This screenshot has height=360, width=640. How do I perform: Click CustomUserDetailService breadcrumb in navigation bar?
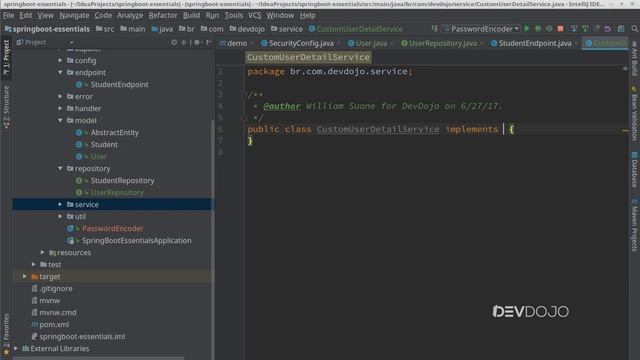coord(356,29)
